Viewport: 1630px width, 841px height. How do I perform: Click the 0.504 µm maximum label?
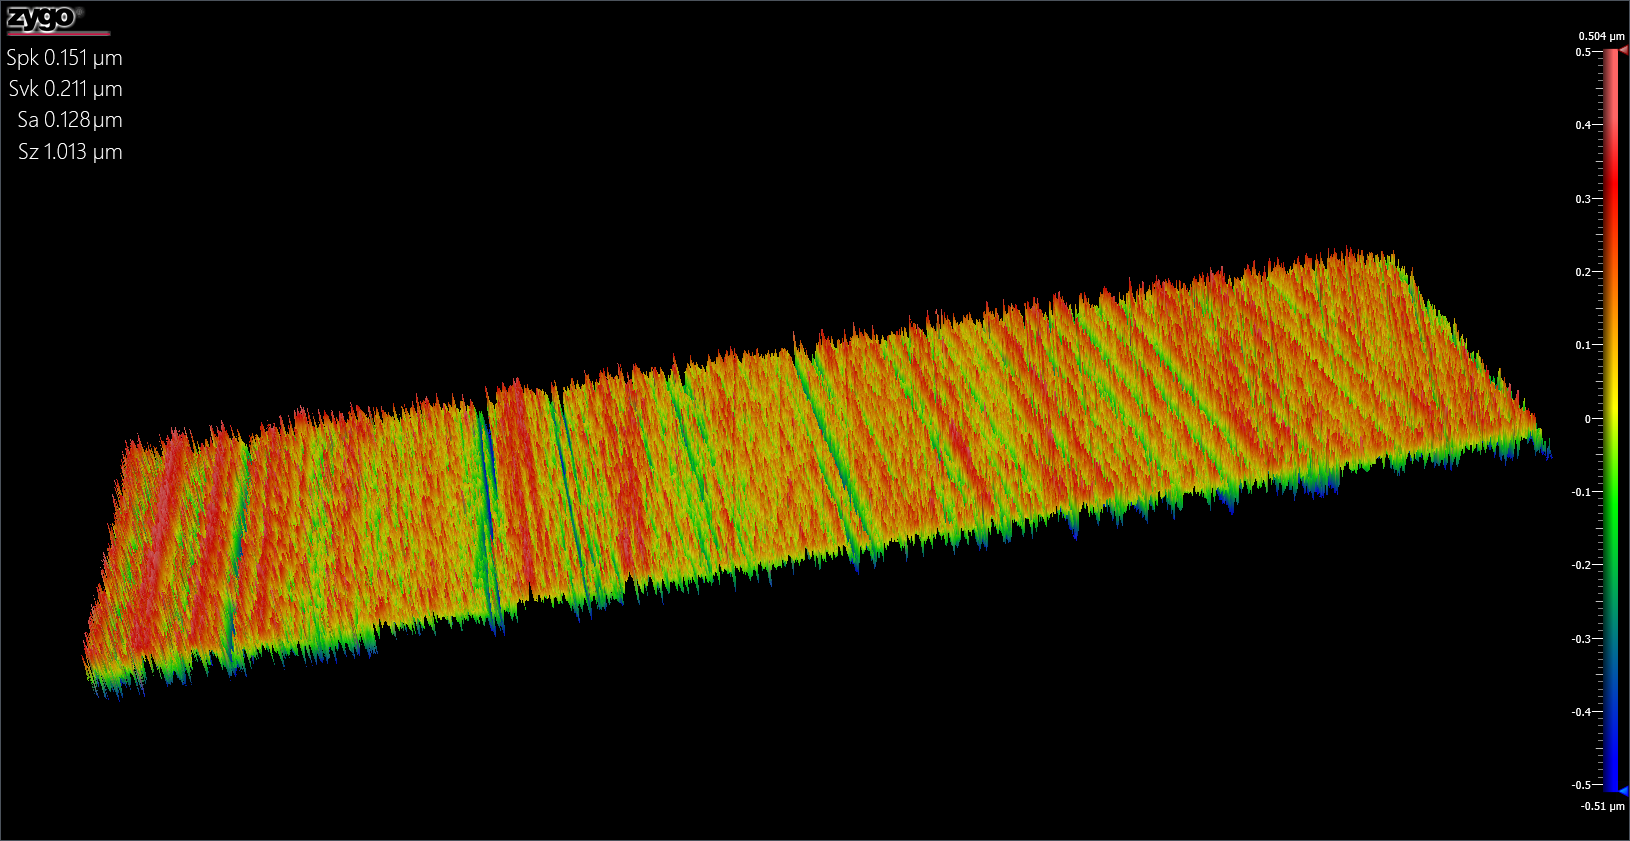click(x=1601, y=36)
